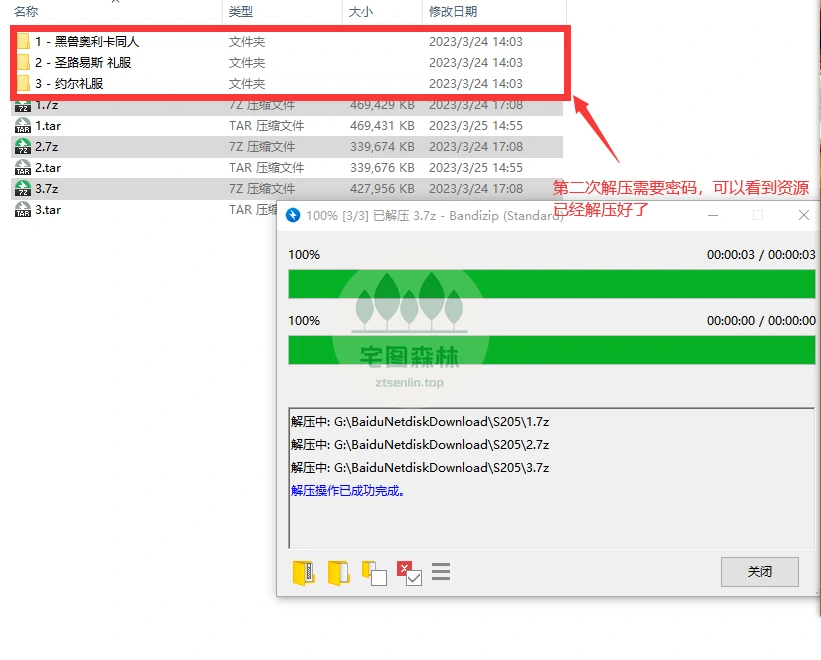Click the TAR 压缩文件 type of 2.tar
Viewport: 821px width, 660px height.
(x=266, y=167)
